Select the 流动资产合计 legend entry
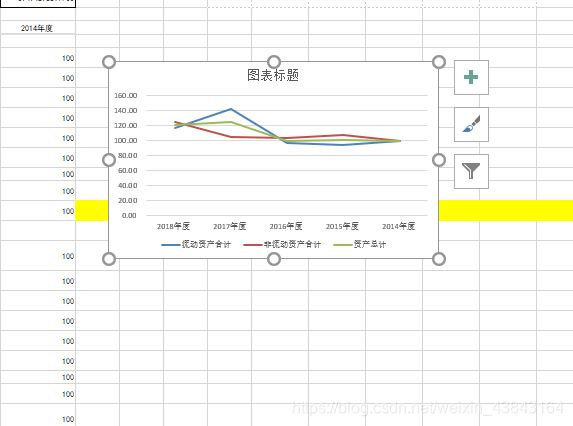573x426 pixels. tap(196, 244)
